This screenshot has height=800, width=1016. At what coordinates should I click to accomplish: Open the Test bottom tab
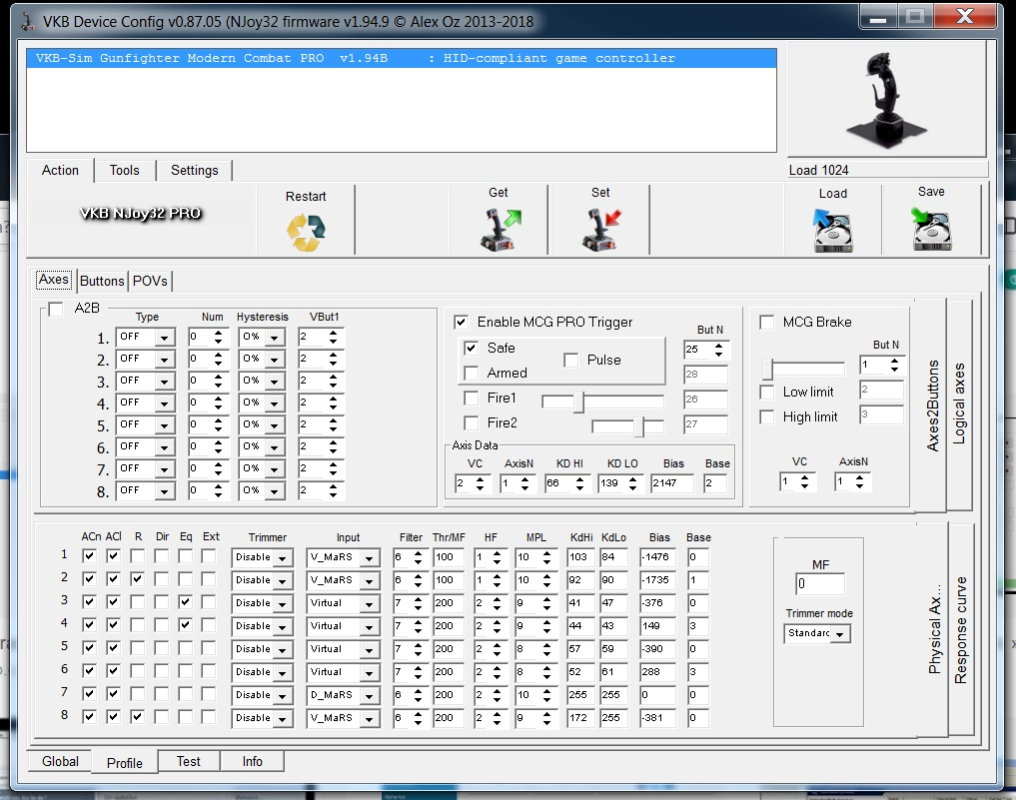189,762
